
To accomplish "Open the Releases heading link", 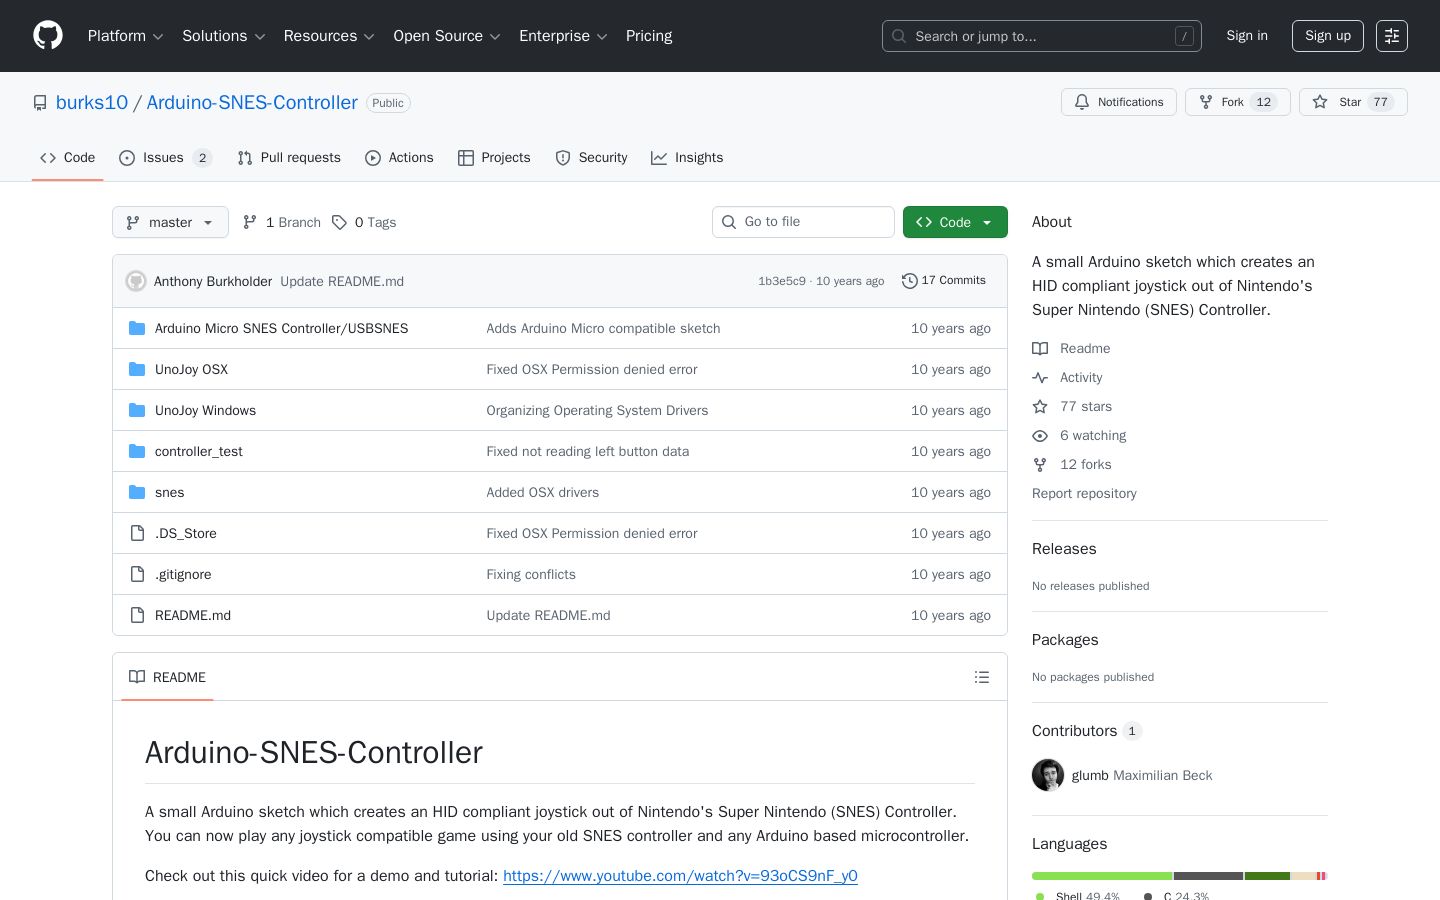I will click(x=1064, y=549).
